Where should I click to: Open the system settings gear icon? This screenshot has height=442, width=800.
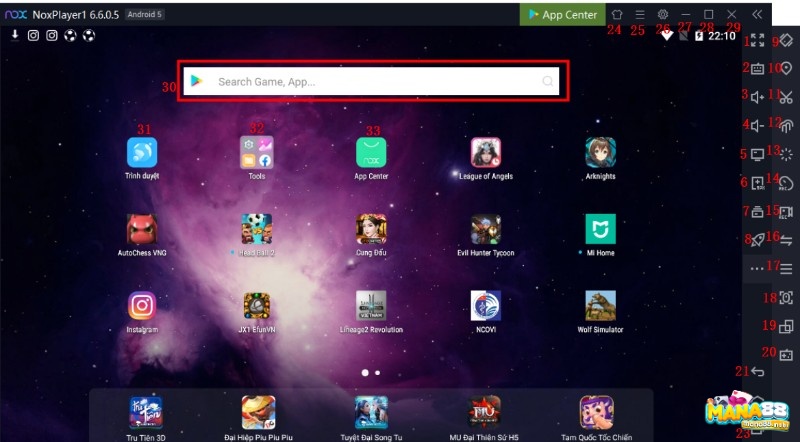(x=663, y=14)
